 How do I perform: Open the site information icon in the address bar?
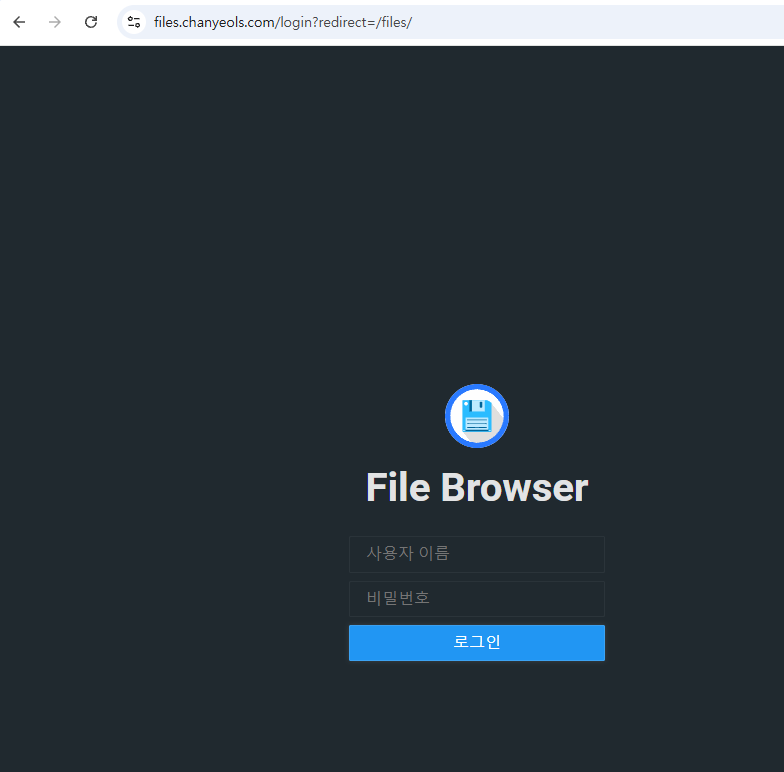[134, 22]
